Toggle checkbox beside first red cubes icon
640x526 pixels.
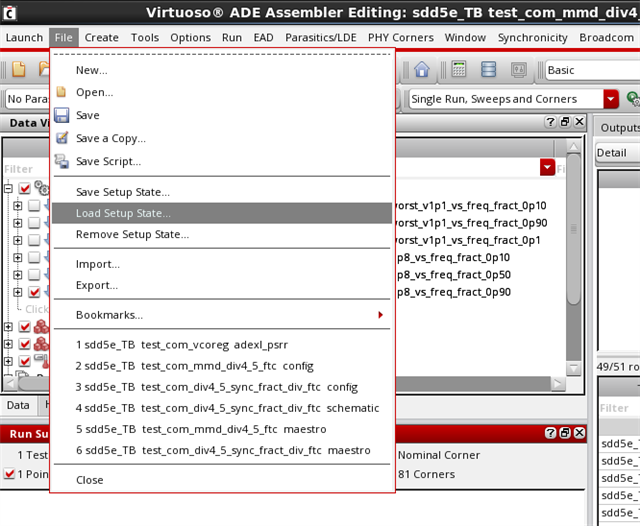pyautogui.click(x=25, y=326)
